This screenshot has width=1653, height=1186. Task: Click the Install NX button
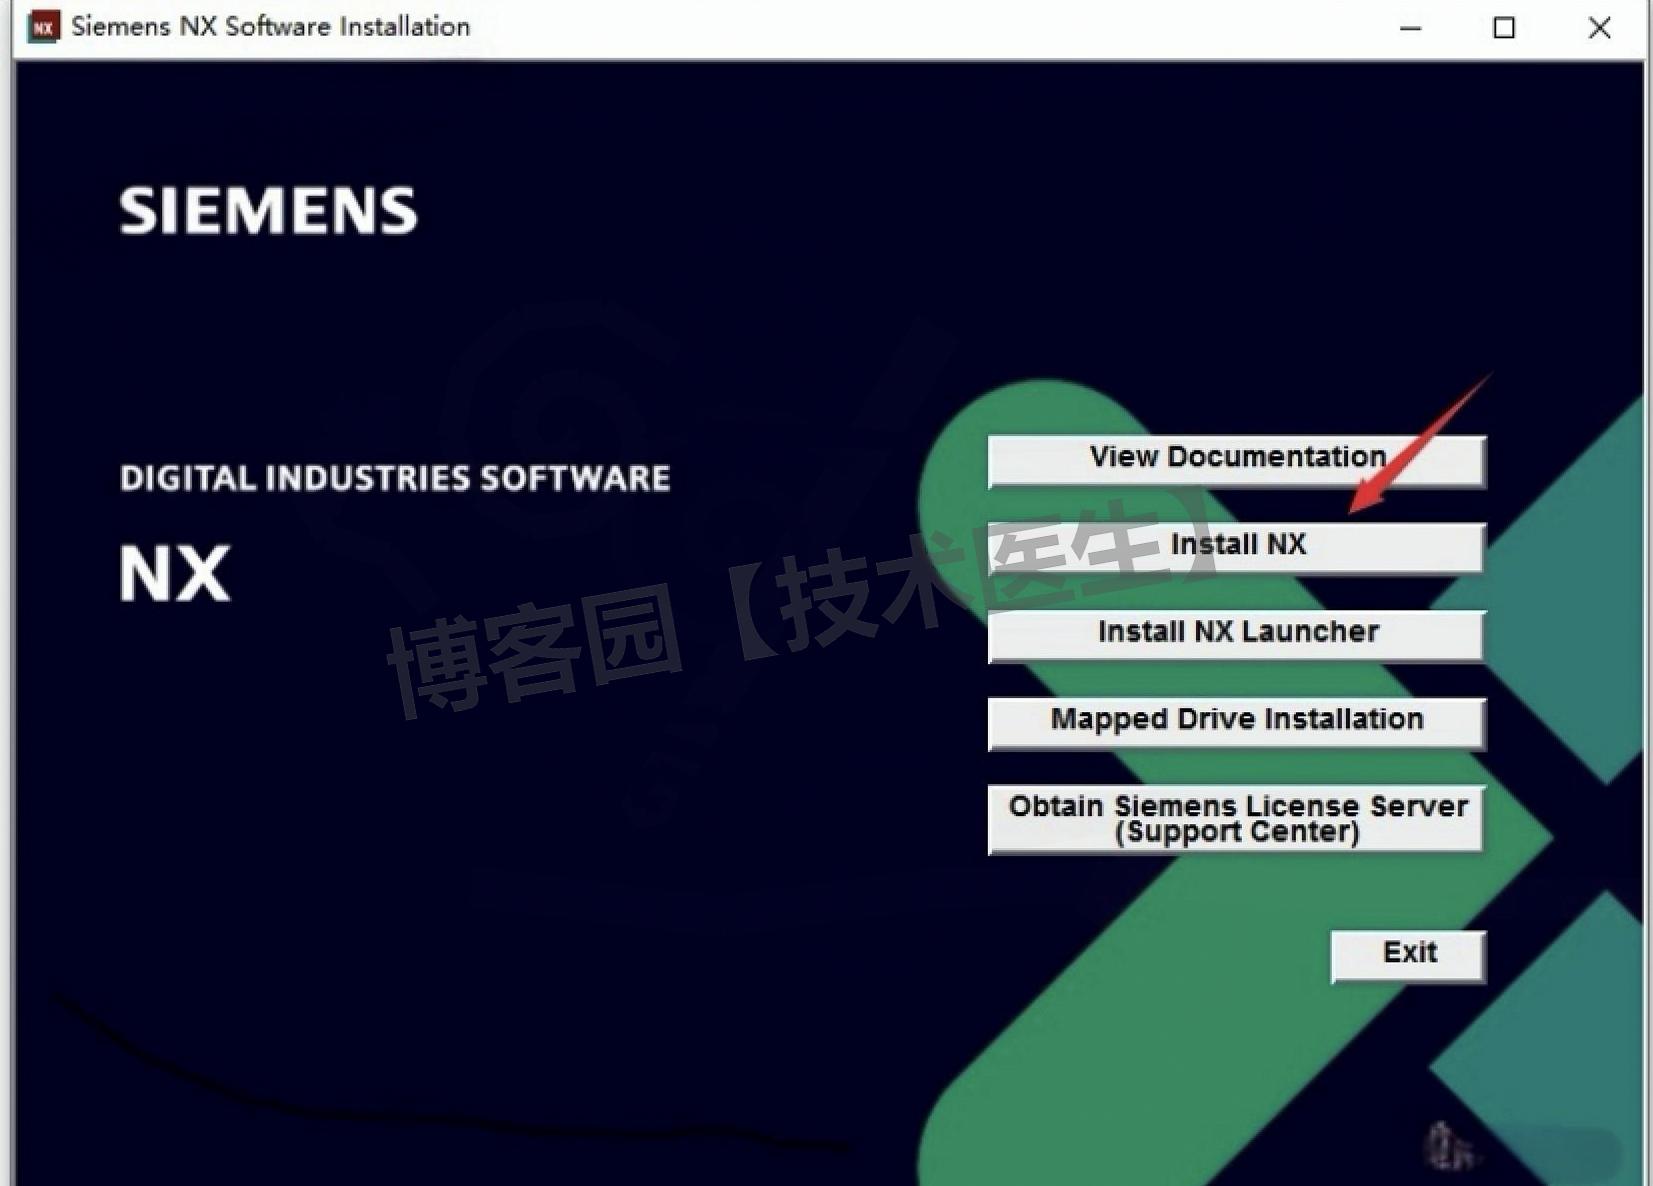tap(1237, 548)
